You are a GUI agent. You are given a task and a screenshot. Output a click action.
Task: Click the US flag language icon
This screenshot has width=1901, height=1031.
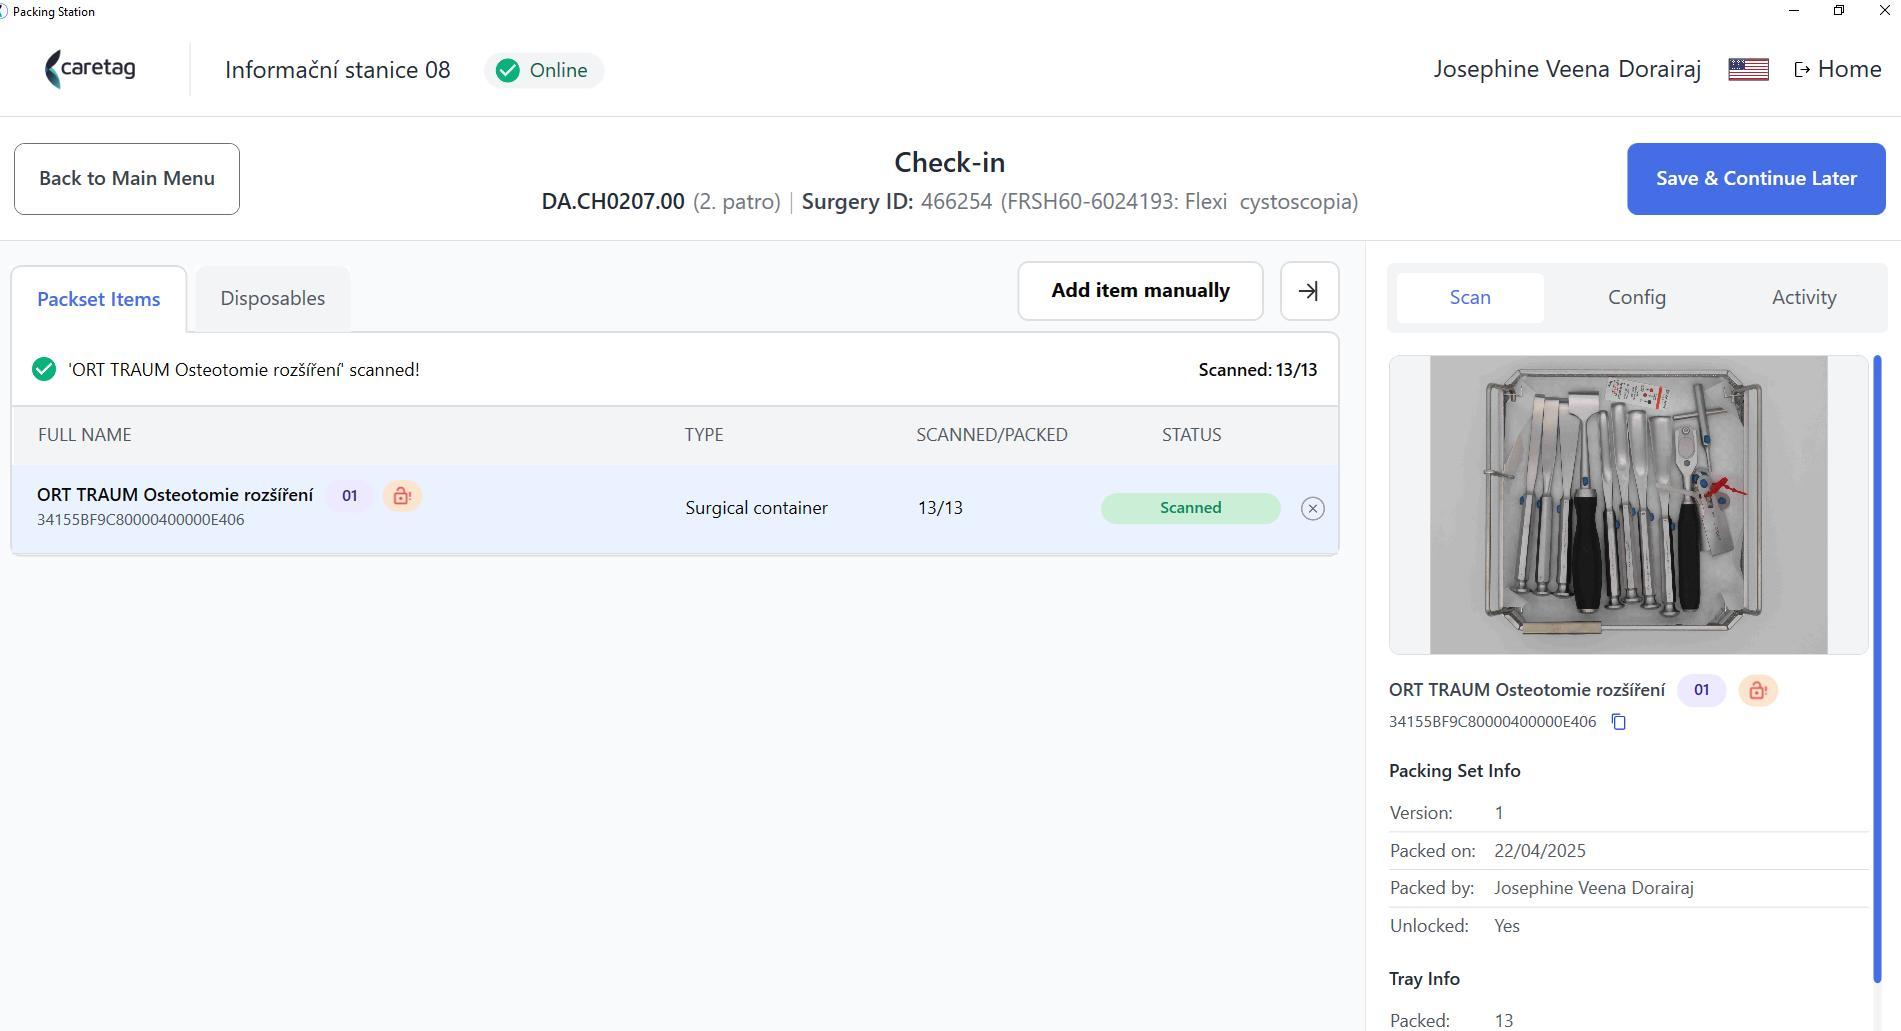(1748, 69)
